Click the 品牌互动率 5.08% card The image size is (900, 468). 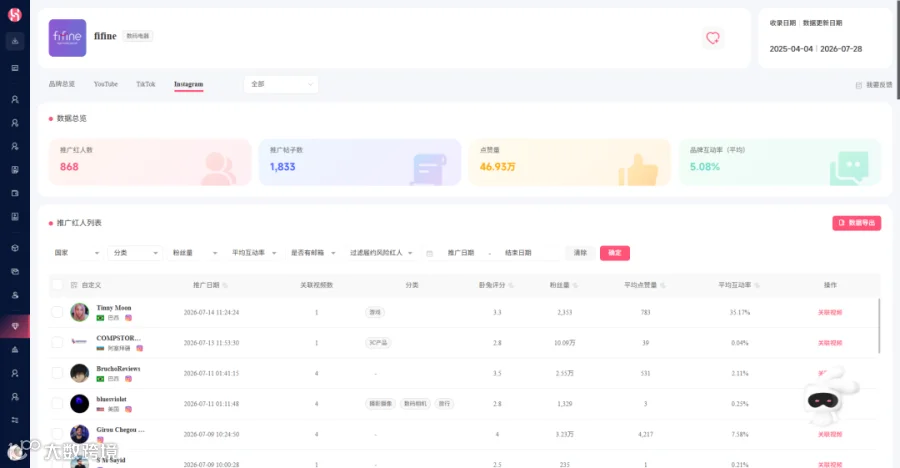point(780,162)
